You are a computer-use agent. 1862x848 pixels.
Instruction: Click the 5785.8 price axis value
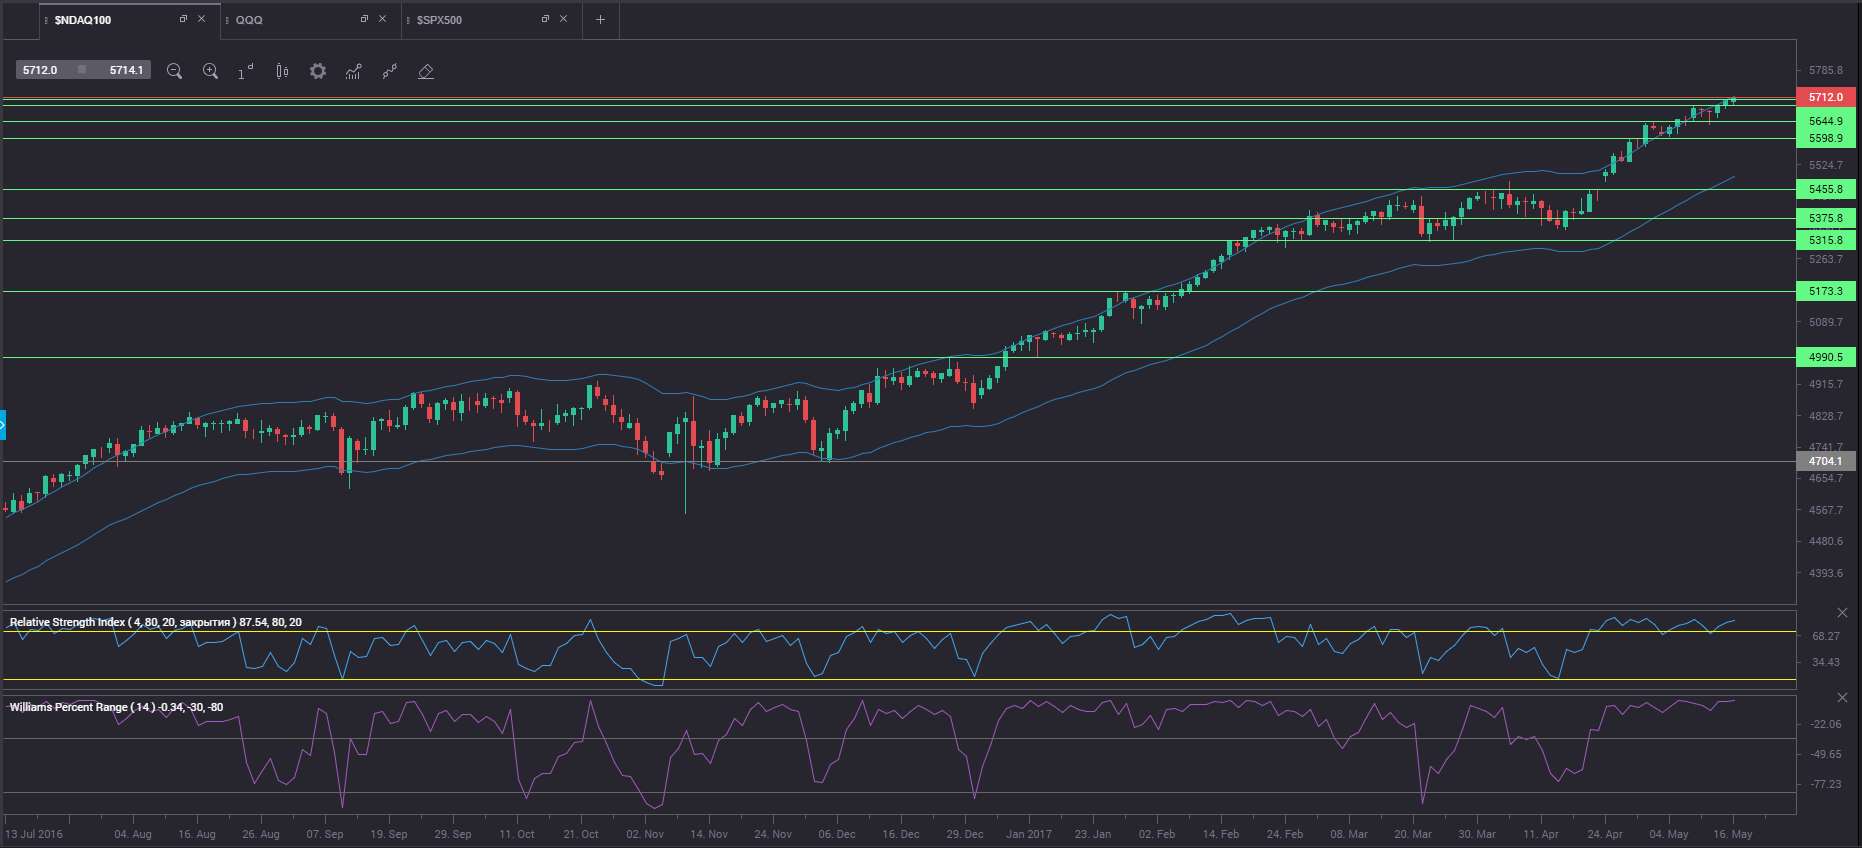(1826, 70)
